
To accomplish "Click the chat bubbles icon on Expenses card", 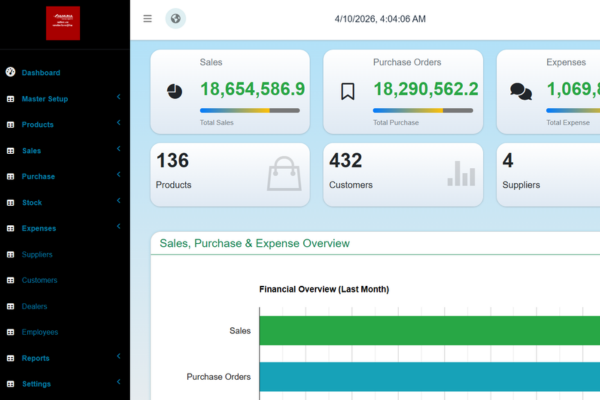I will pos(521,91).
